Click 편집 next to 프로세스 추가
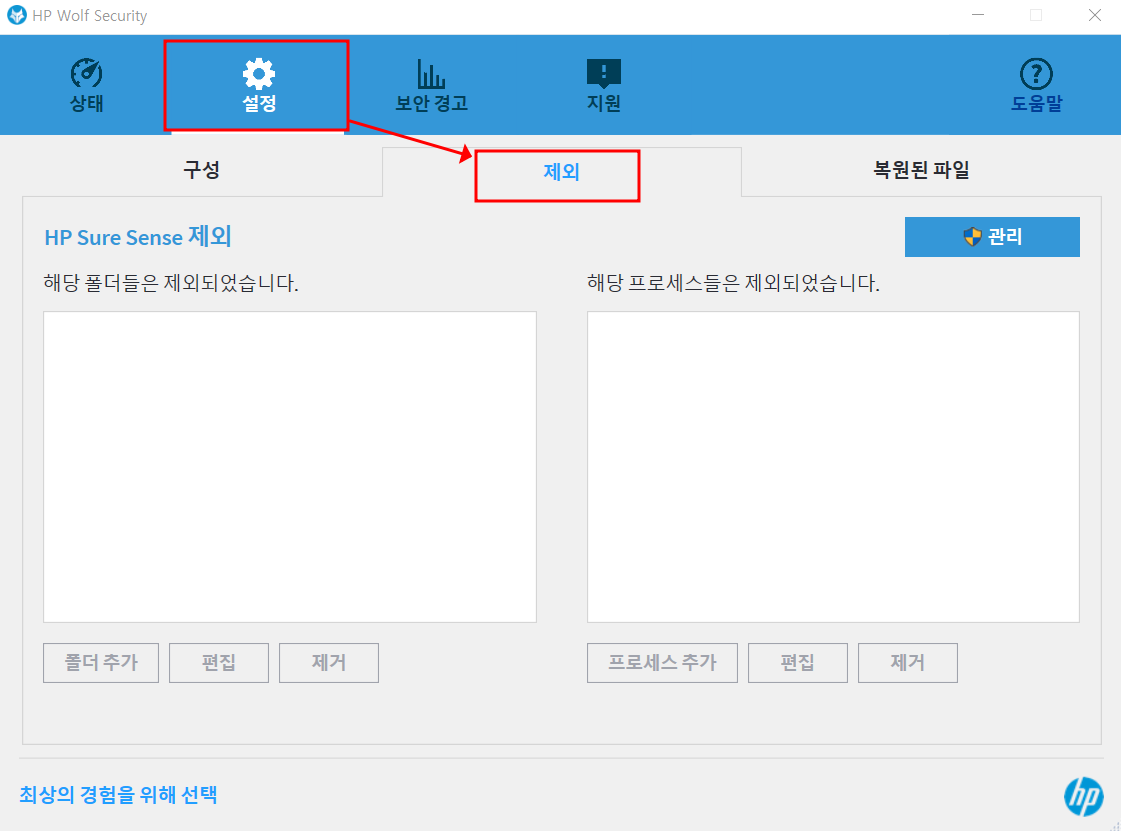The height and width of the screenshot is (831, 1121). click(x=798, y=662)
